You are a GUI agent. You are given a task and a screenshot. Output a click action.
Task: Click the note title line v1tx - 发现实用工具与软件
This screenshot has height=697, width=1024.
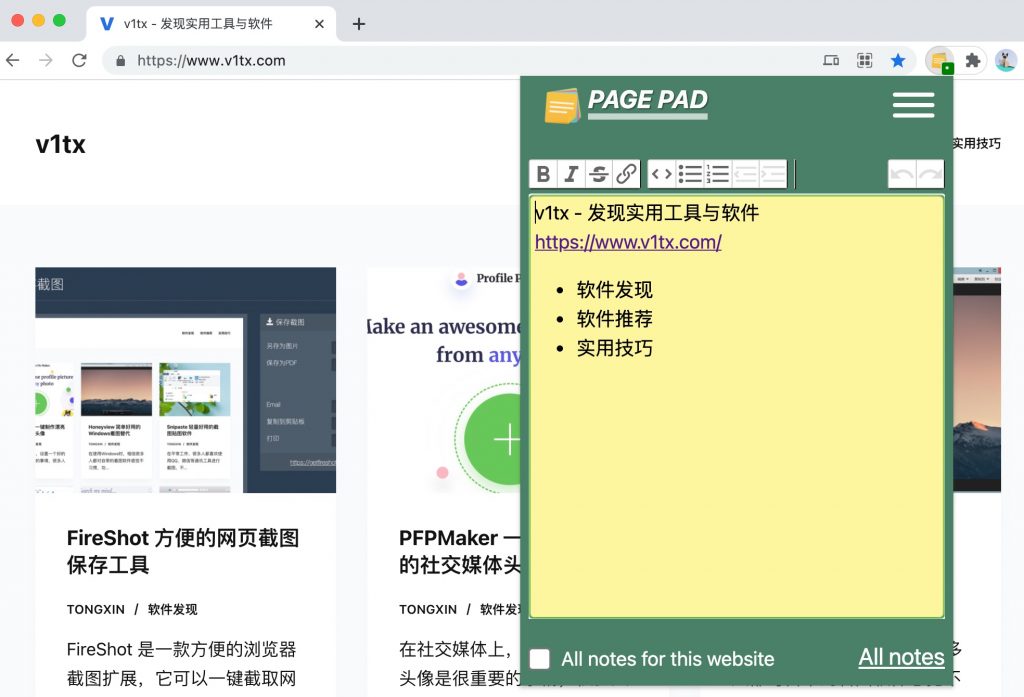(x=647, y=213)
